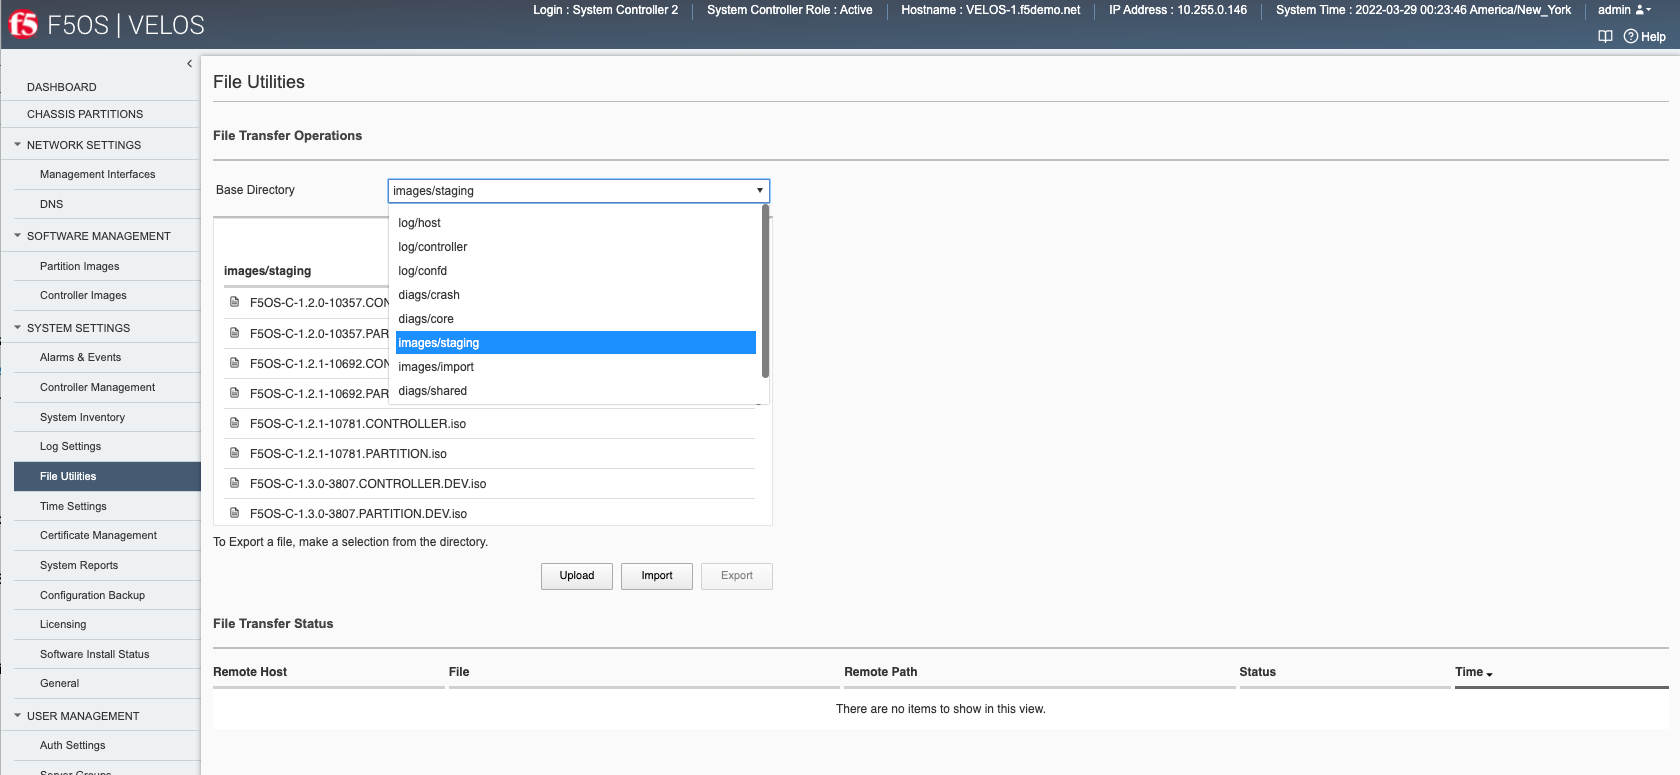Select file F5OS-C-1.2.1-10781.PARTITION.iso
The image size is (1680, 775).
point(348,454)
